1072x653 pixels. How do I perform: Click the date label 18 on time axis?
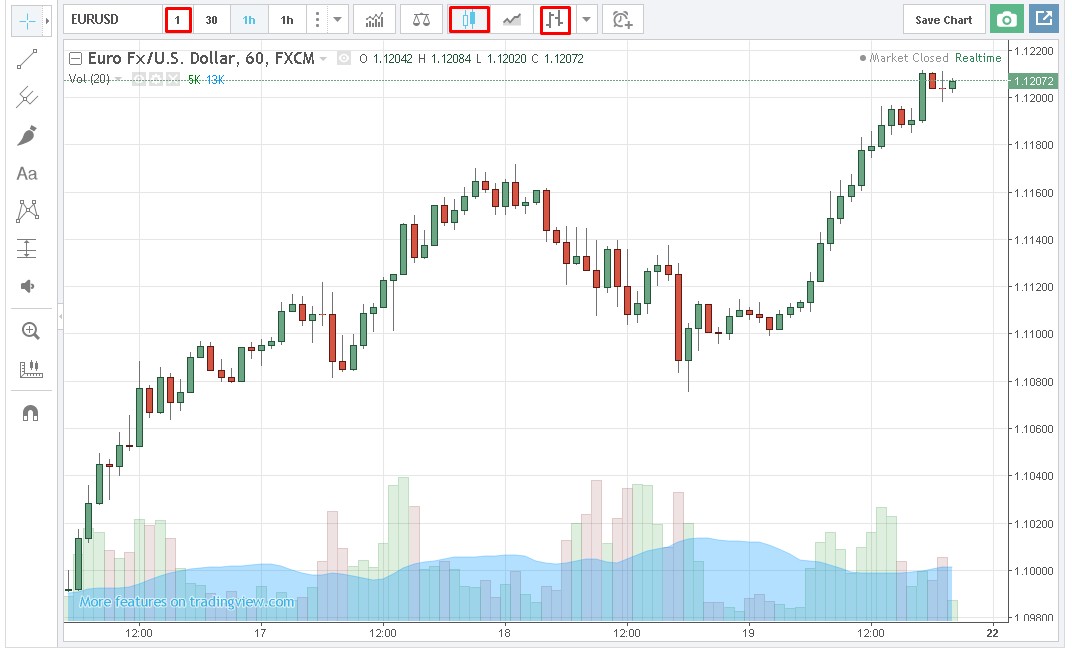(504, 632)
